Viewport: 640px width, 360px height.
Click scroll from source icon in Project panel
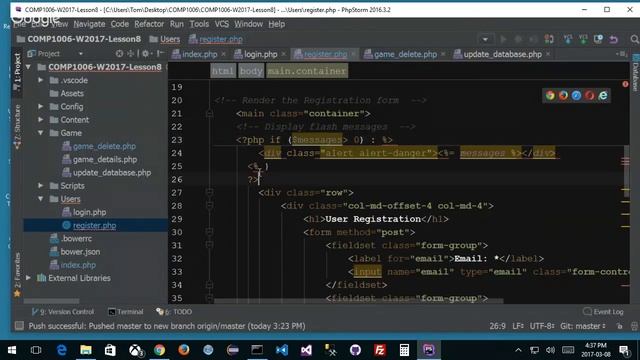pyautogui.click(x=119, y=53)
